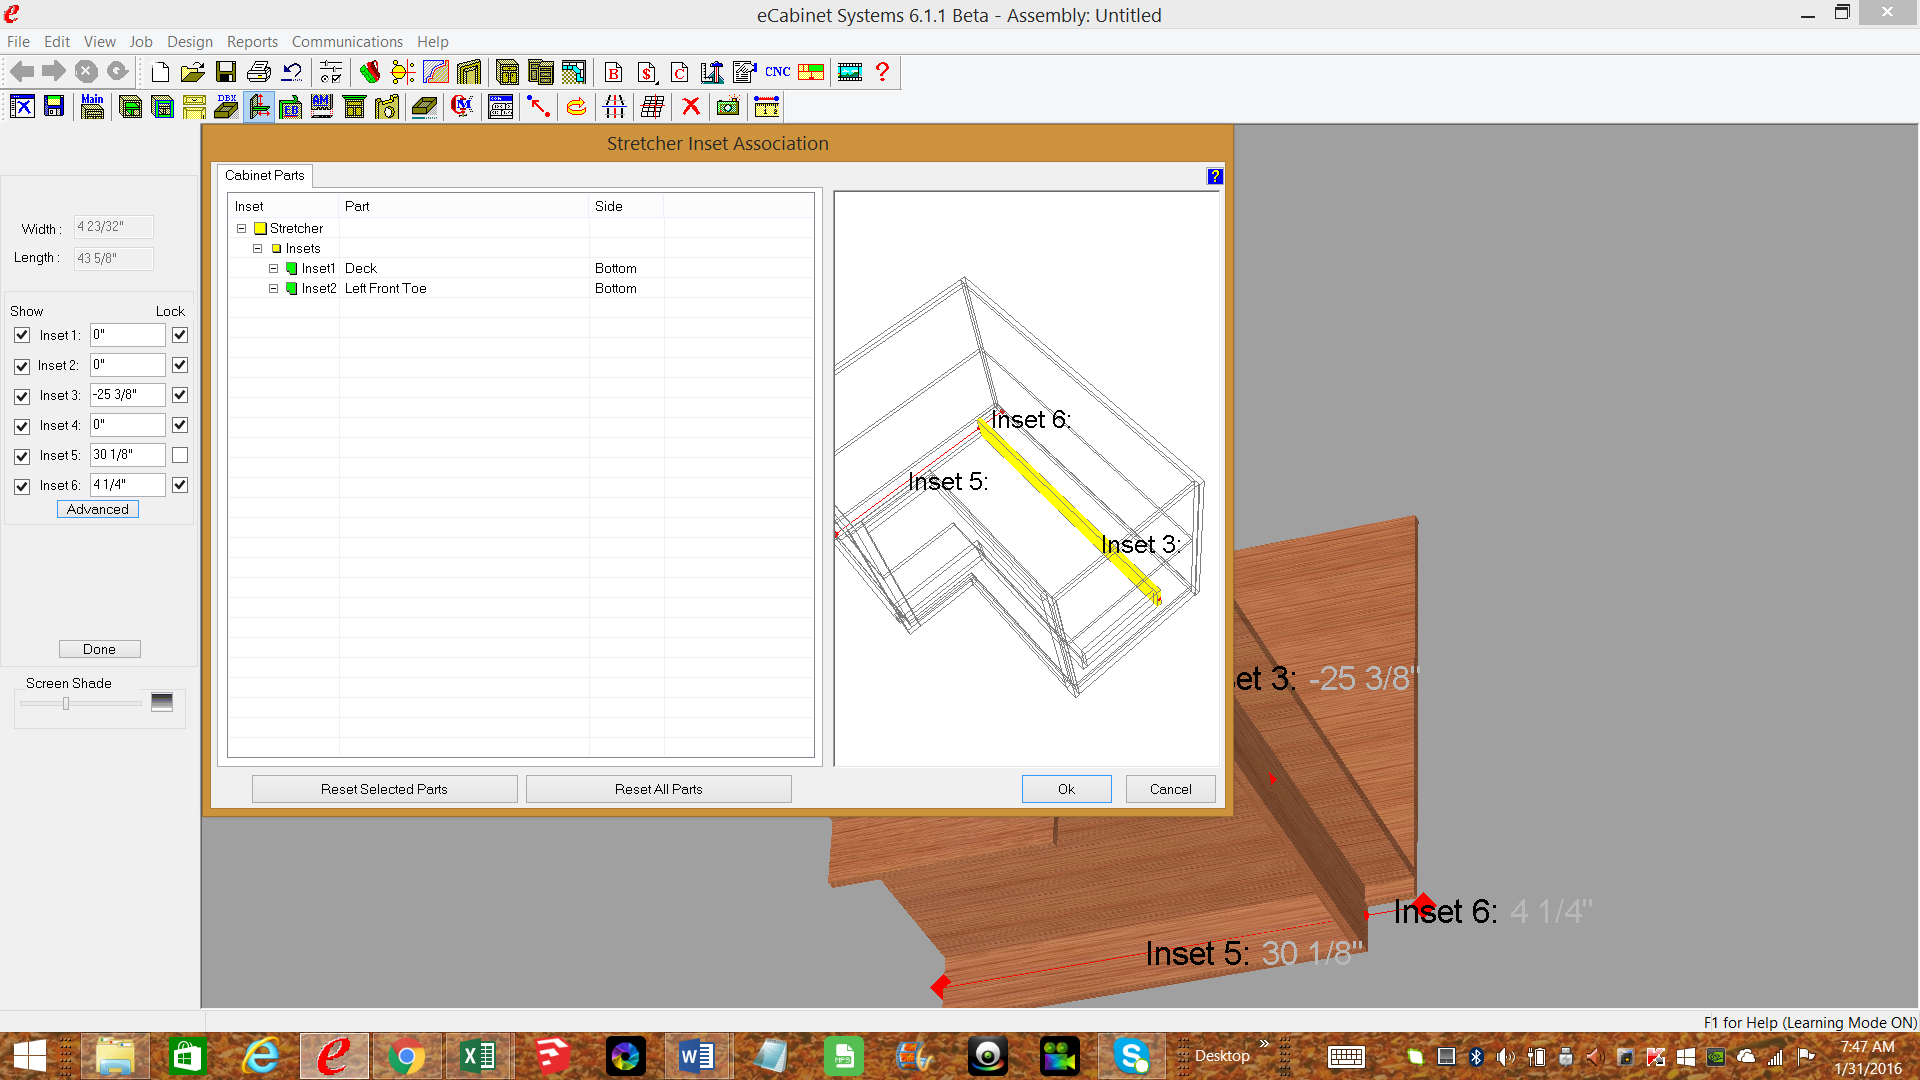This screenshot has height=1080, width=1920.
Task: Click the Reset All Parts button
Action: (658, 789)
